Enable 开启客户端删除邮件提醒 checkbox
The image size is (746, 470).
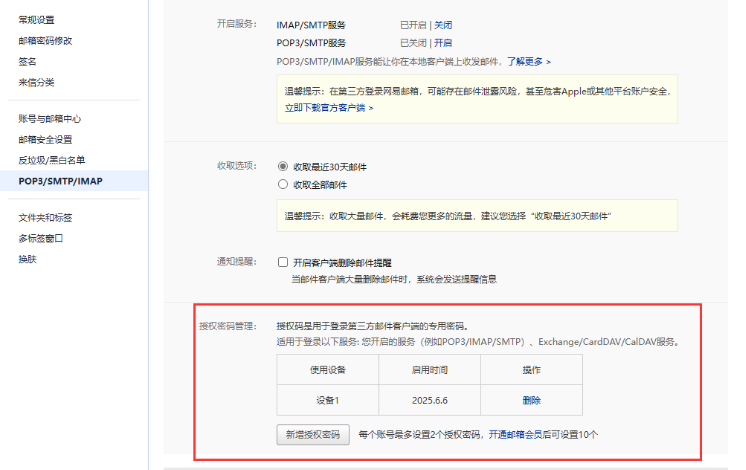tap(283, 262)
